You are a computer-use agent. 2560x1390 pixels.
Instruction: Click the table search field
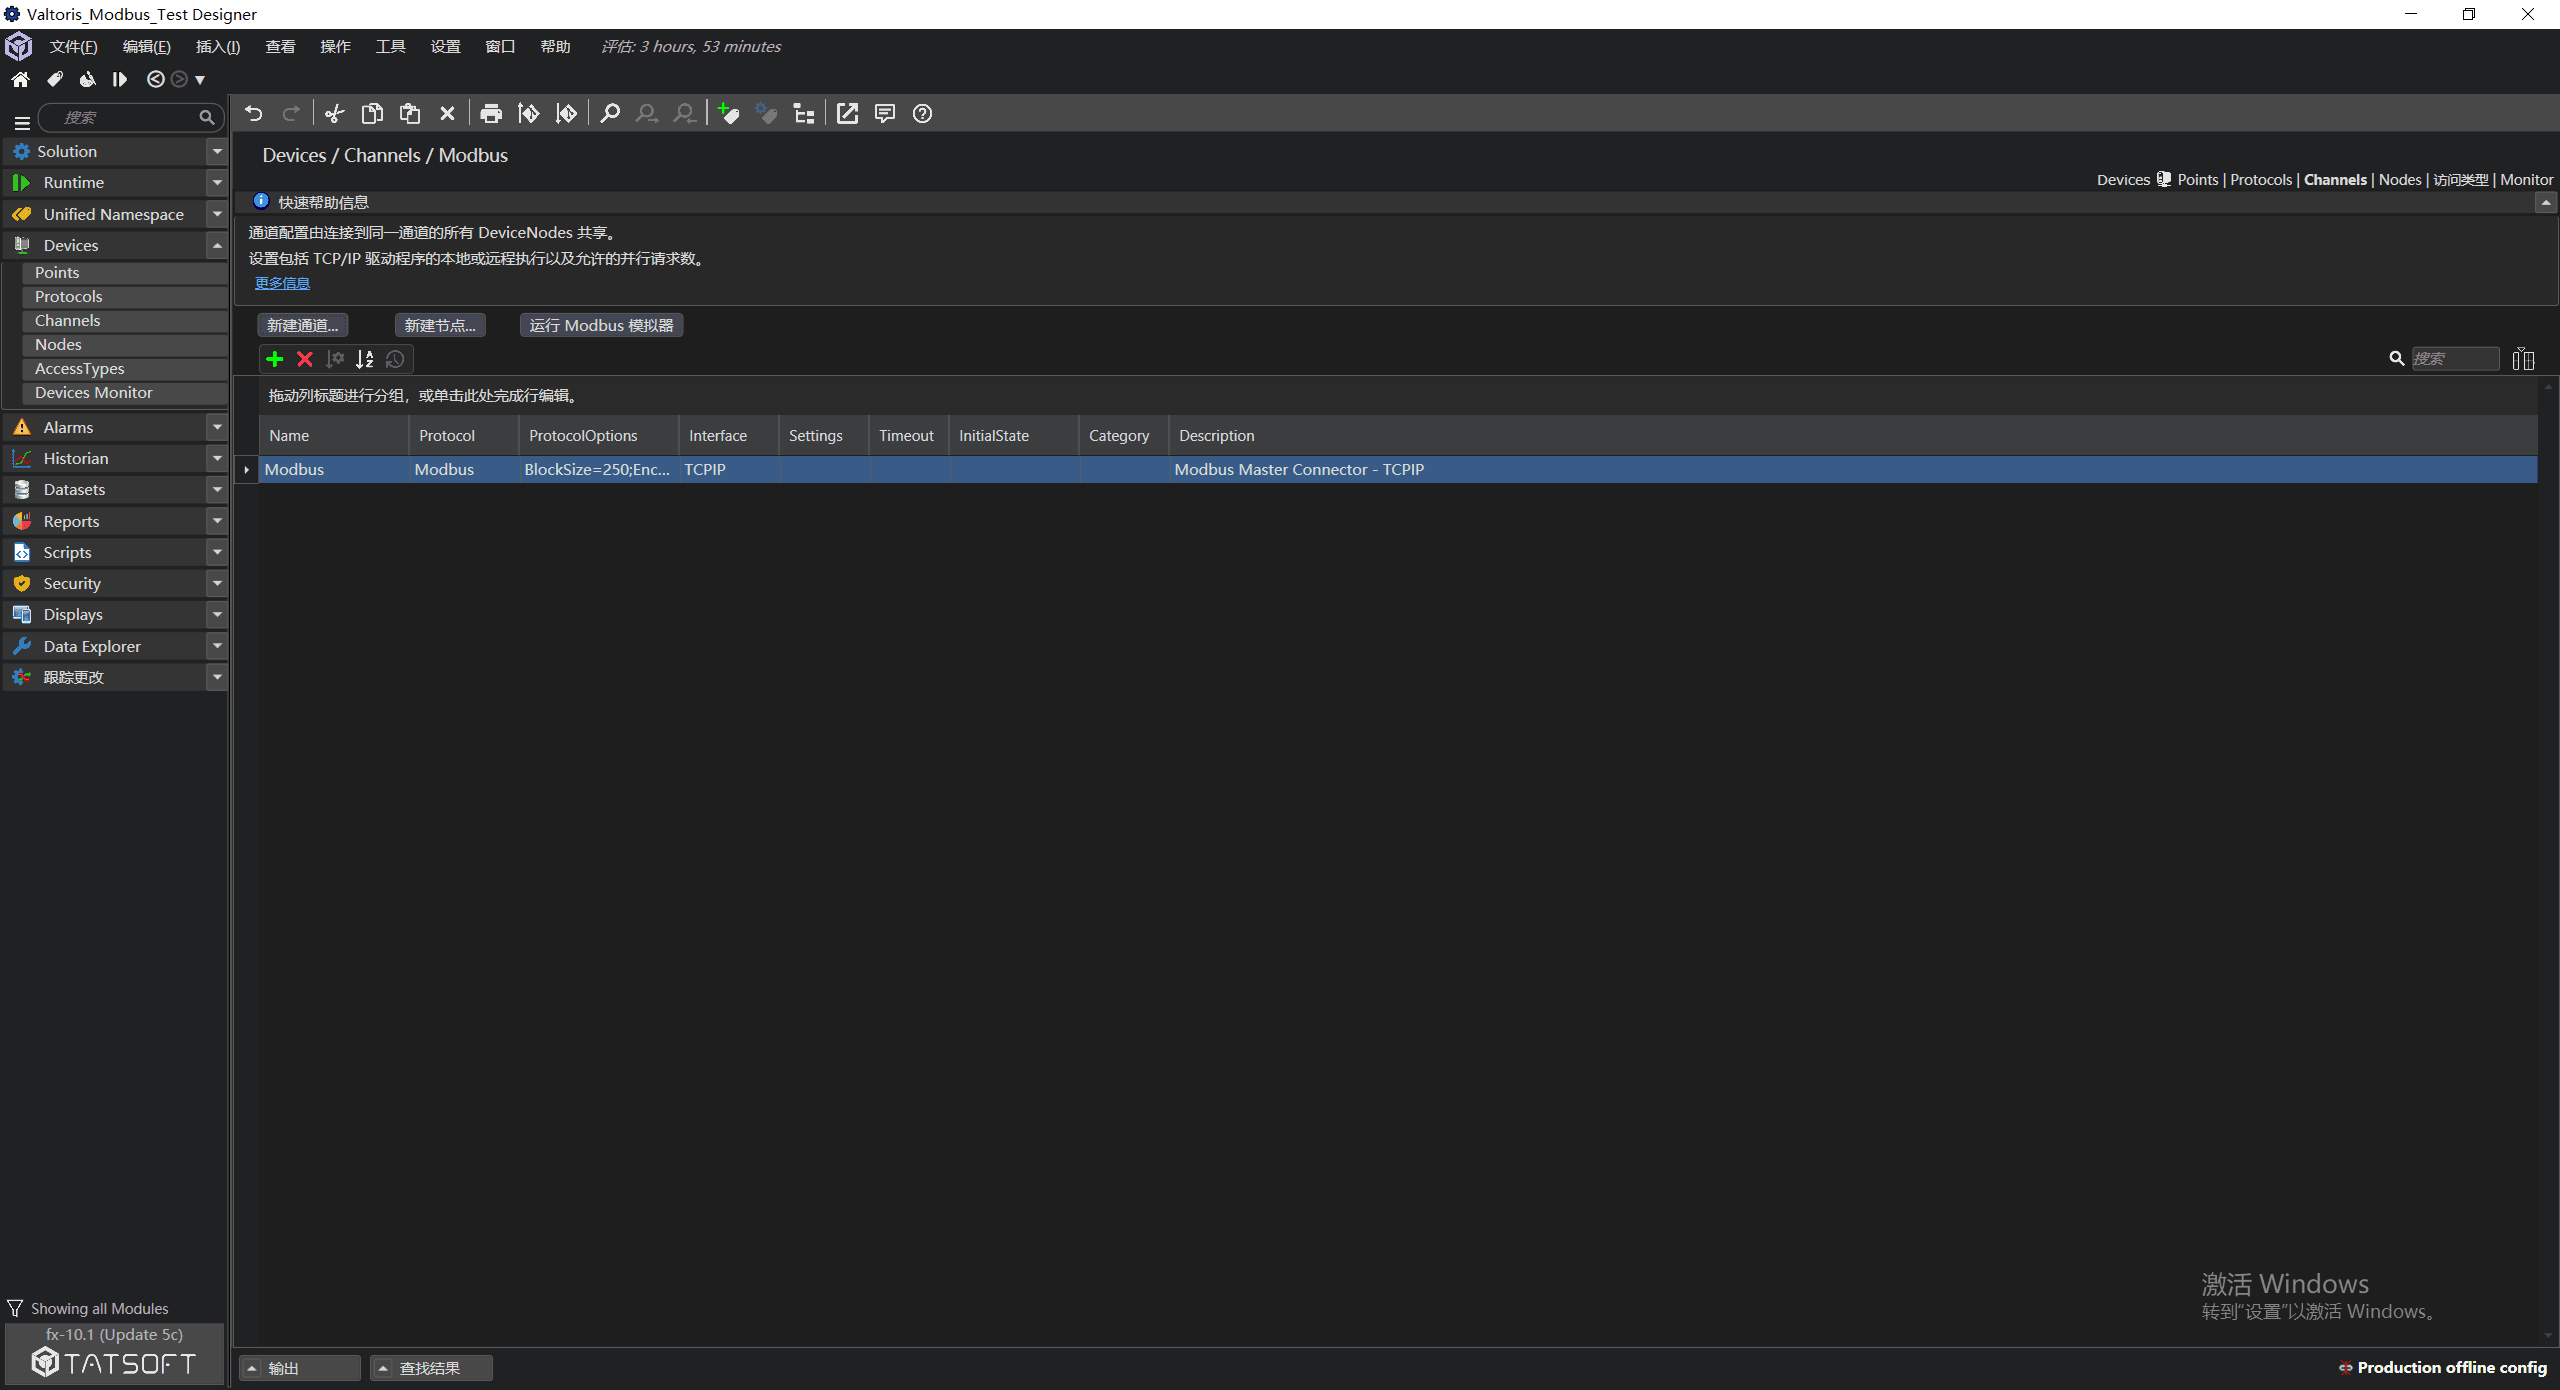(x=2455, y=359)
